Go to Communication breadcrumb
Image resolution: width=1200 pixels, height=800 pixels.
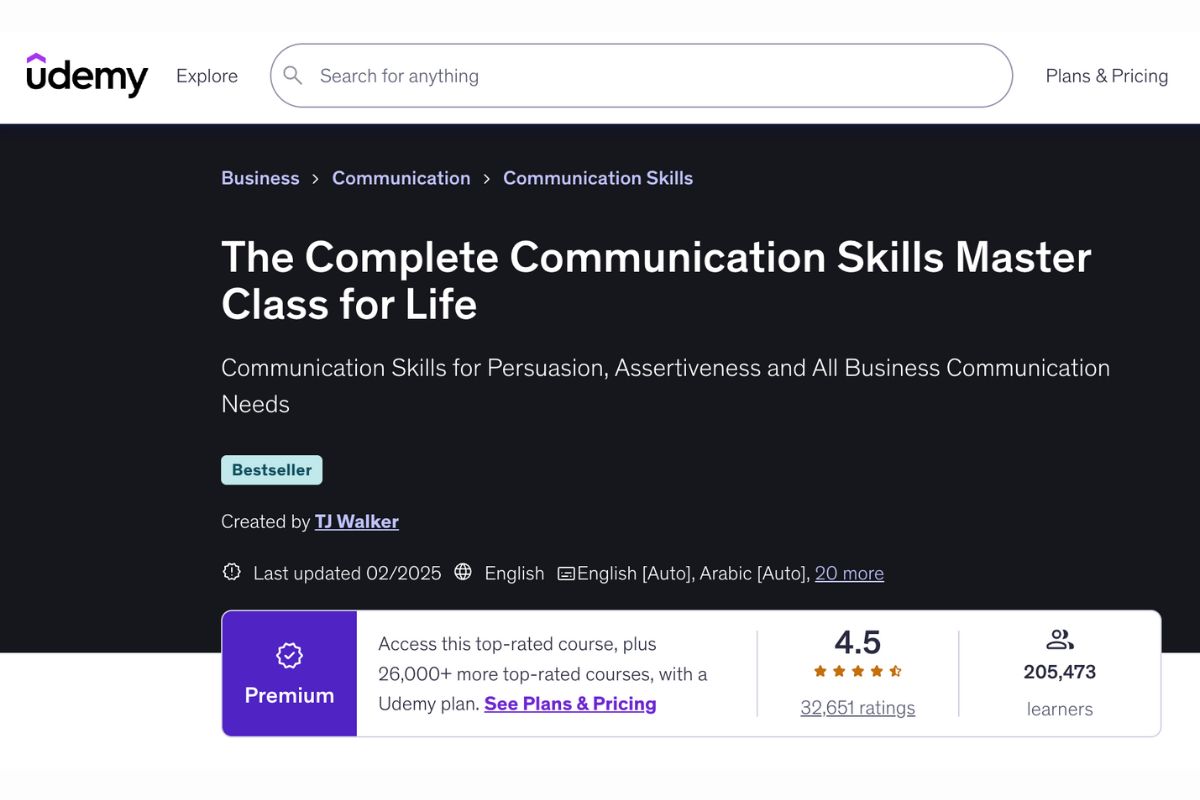pyautogui.click(x=401, y=178)
